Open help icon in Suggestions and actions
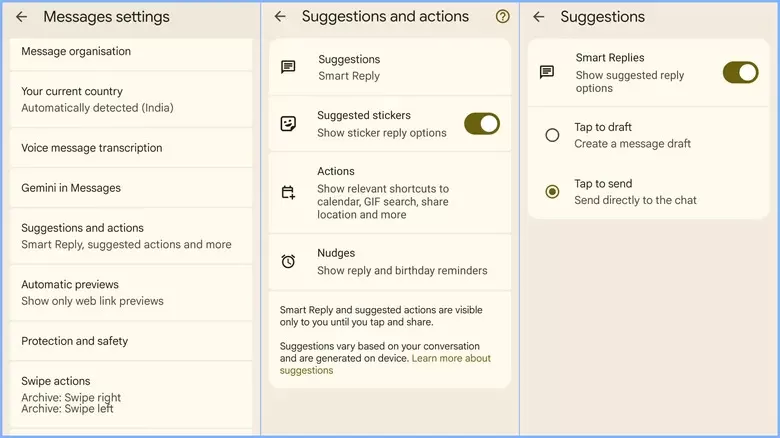Screen dimensions: 780x438 coord(502,16)
